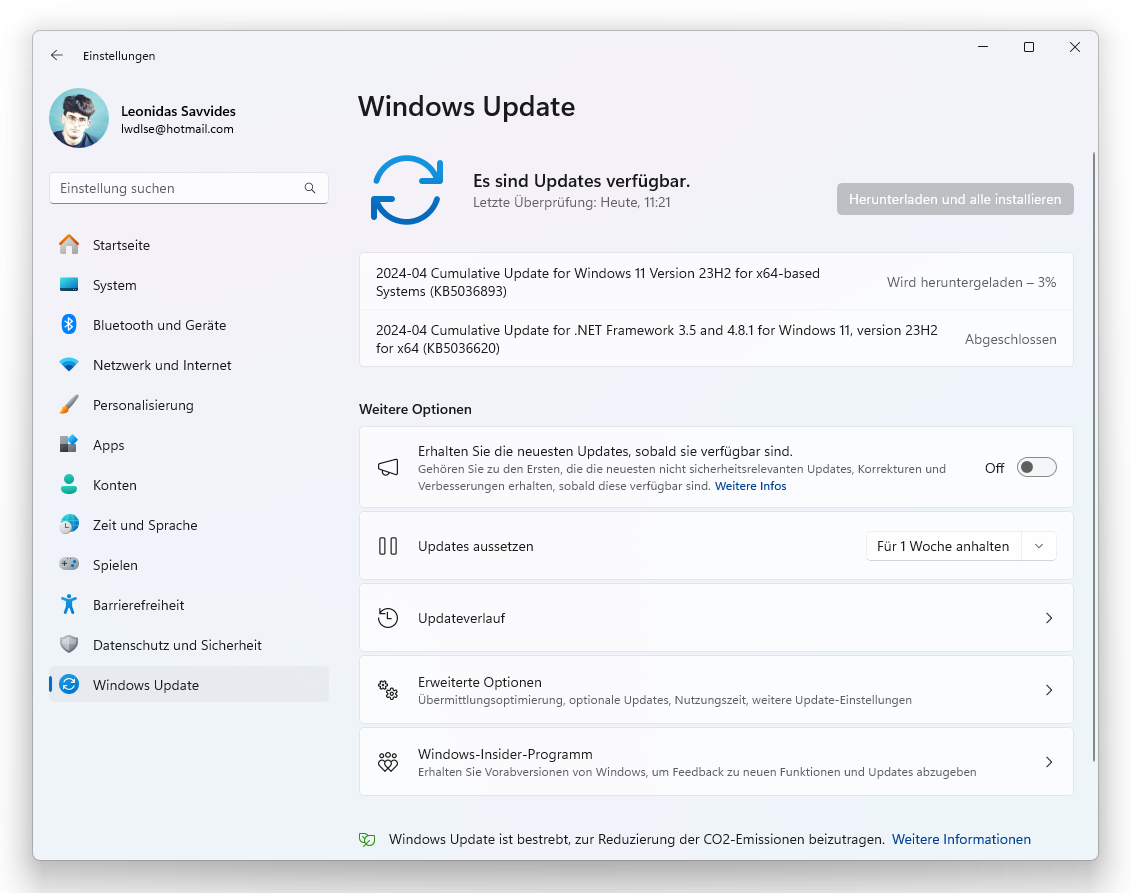Click the Letzte Überprüfung: Heute, 11:21 text

tap(572, 203)
